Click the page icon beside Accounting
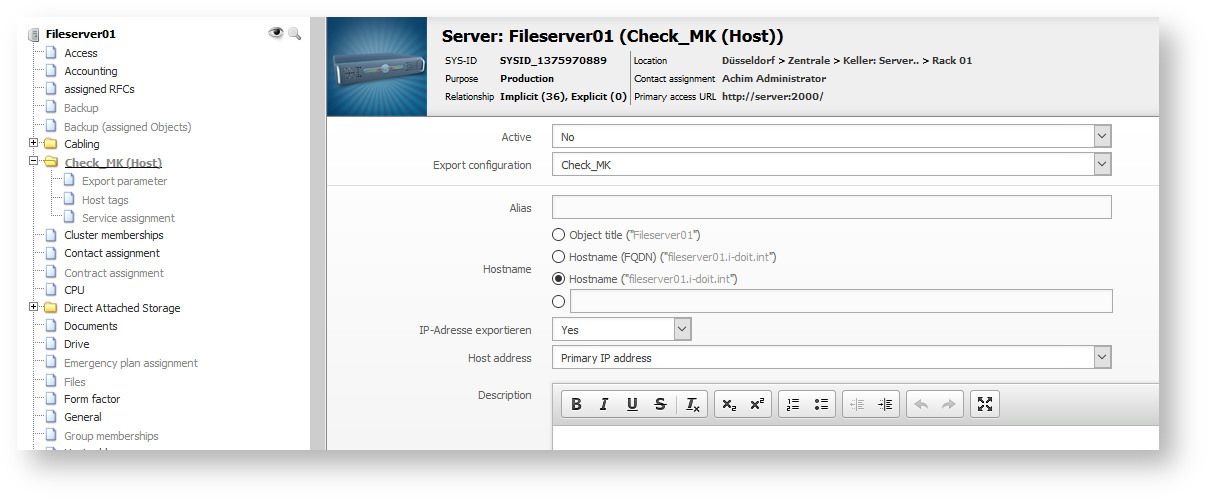The width and height of the screenshot is (1207, 498). 51,71
